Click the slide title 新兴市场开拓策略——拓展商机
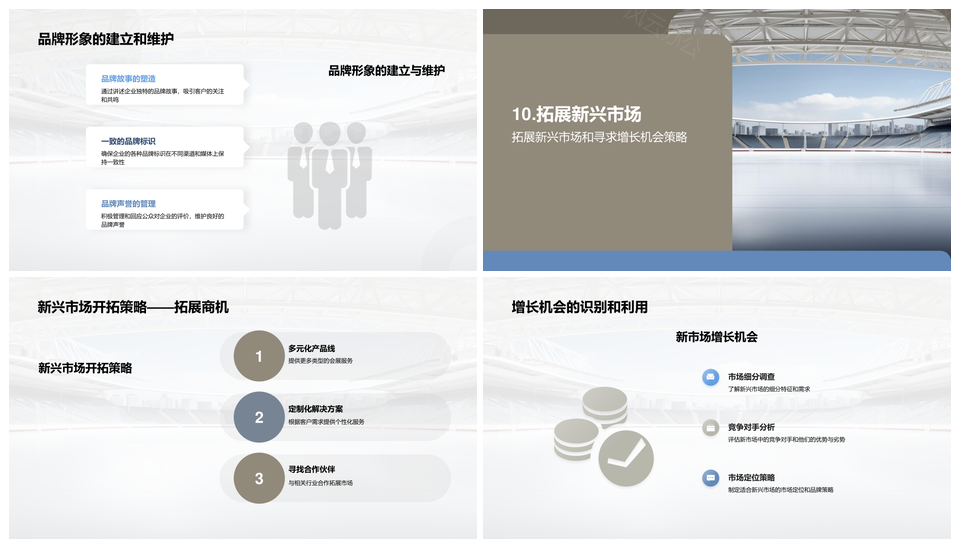The image size is (960, 548). (133, 307)
